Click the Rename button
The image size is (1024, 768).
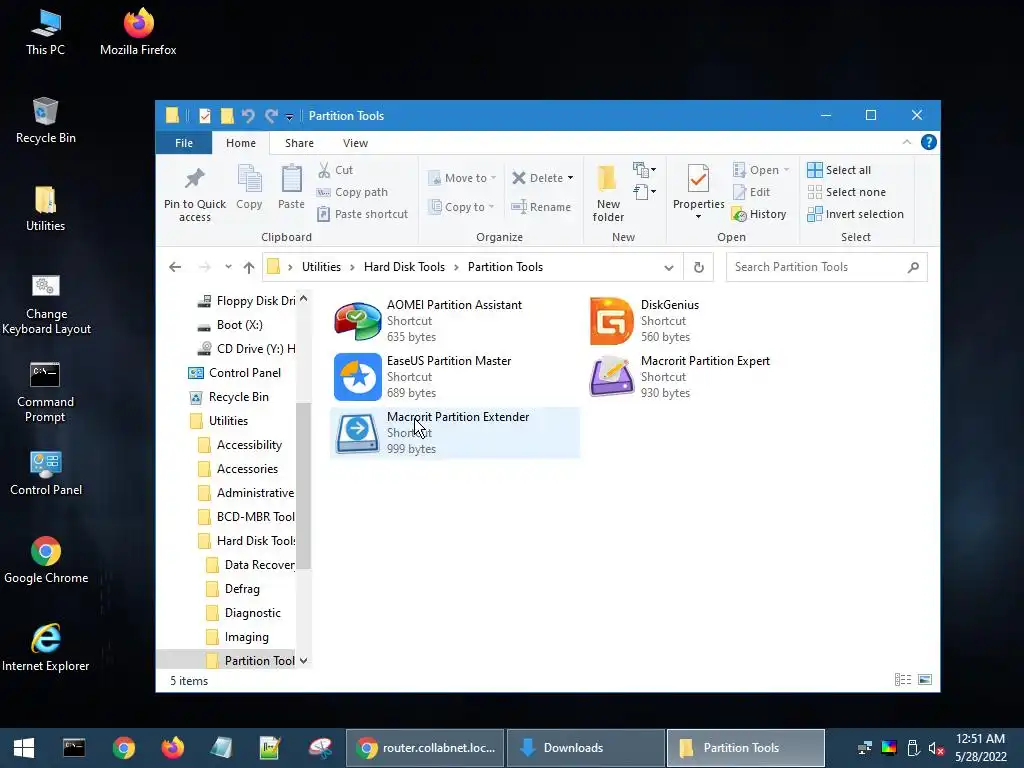pyautogui.click(x=541, y=207)
